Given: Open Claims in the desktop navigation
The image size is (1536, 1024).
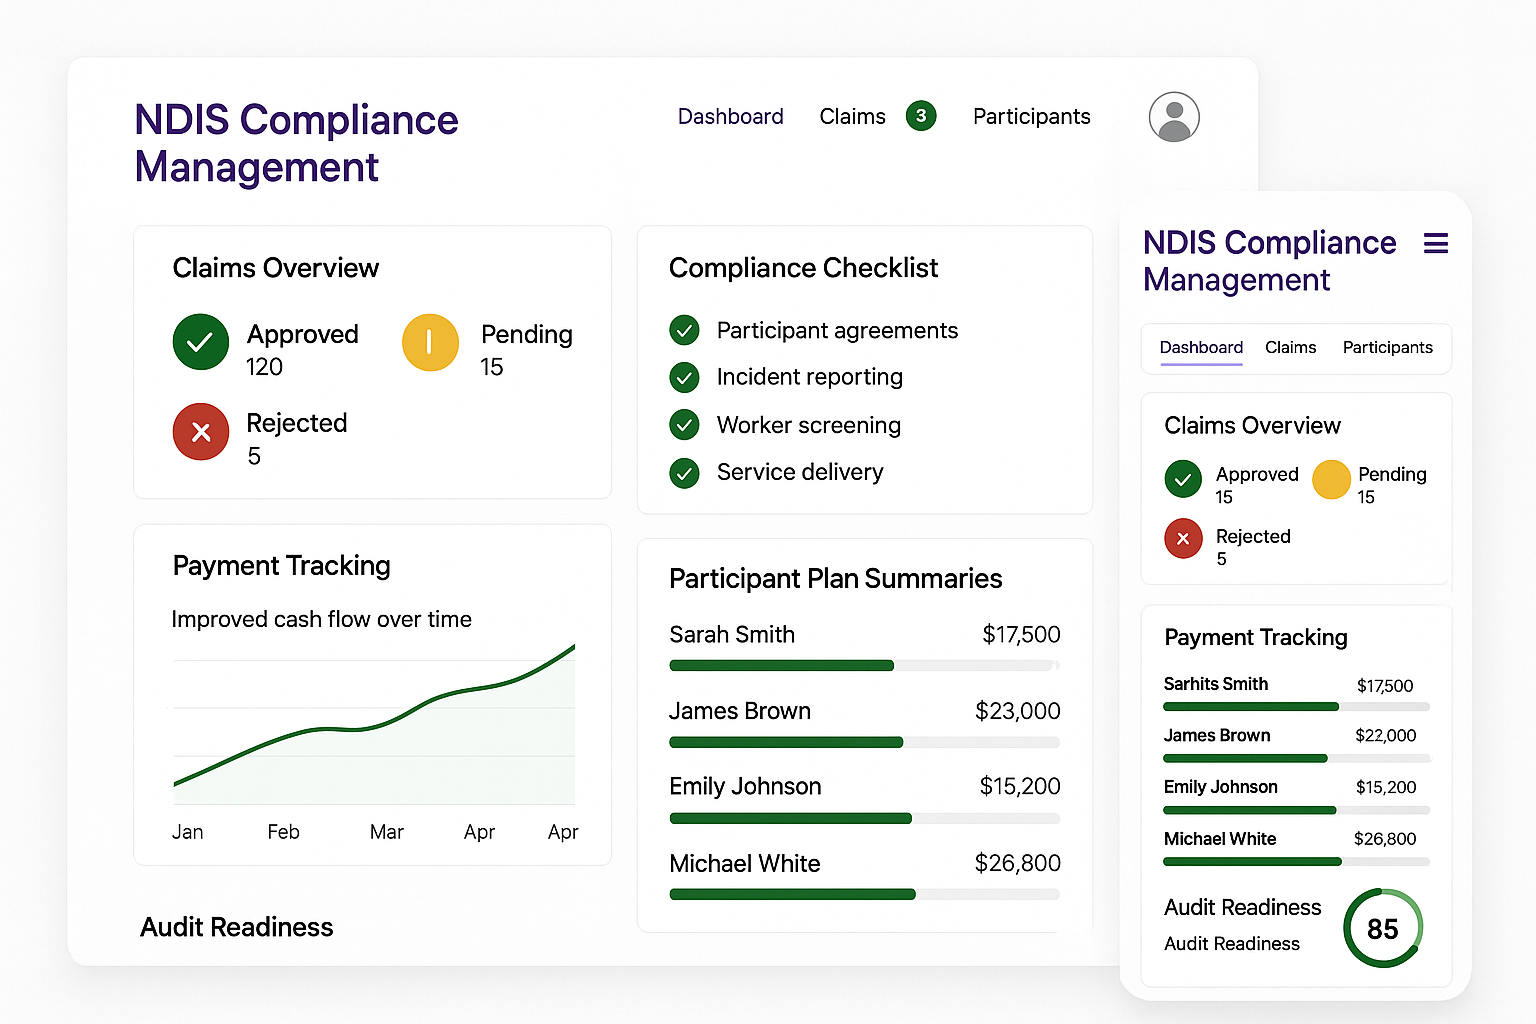Looking at the screenshot, I should click(852, 117).
